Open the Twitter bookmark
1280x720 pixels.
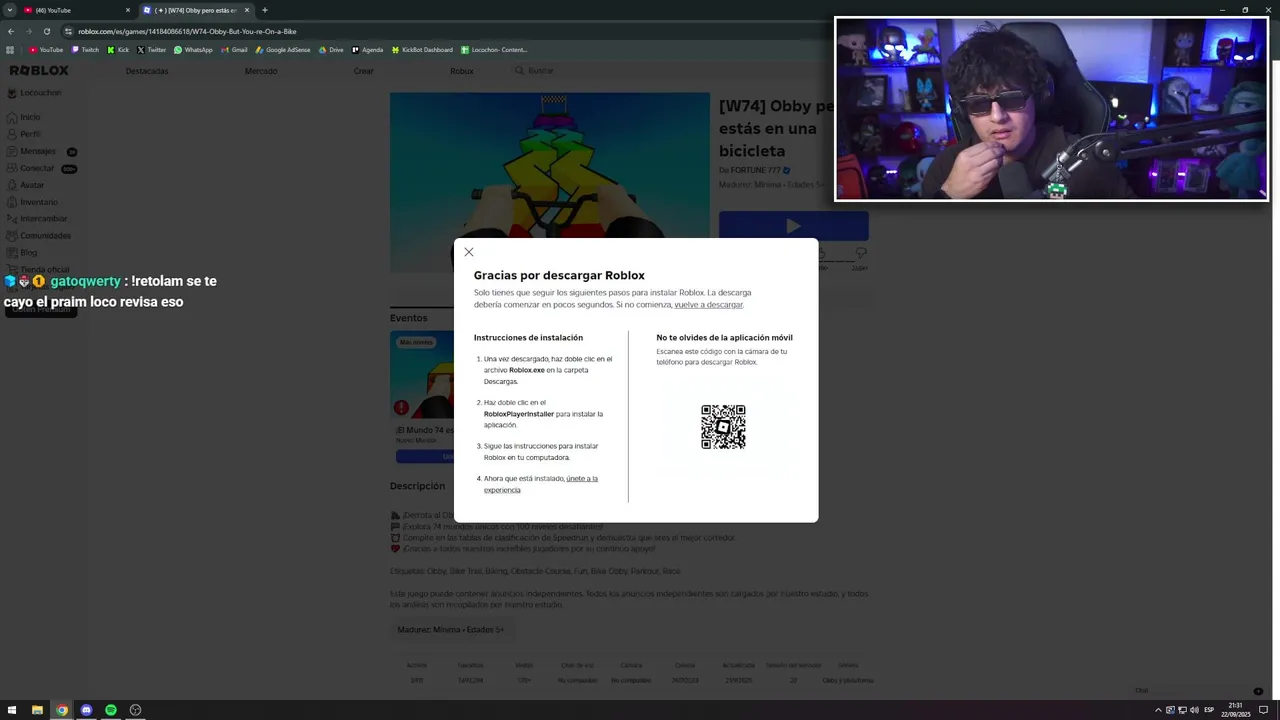pyautogui.click(x=151, y=50)
